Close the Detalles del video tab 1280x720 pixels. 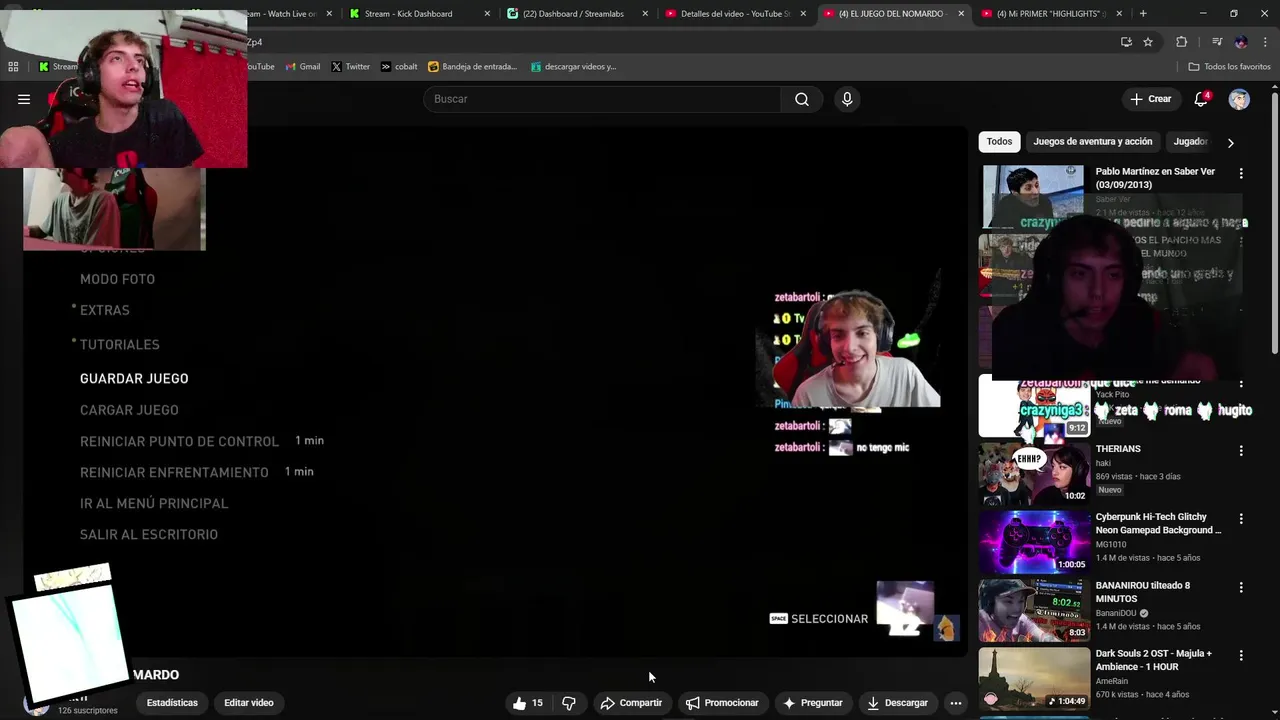803,14
